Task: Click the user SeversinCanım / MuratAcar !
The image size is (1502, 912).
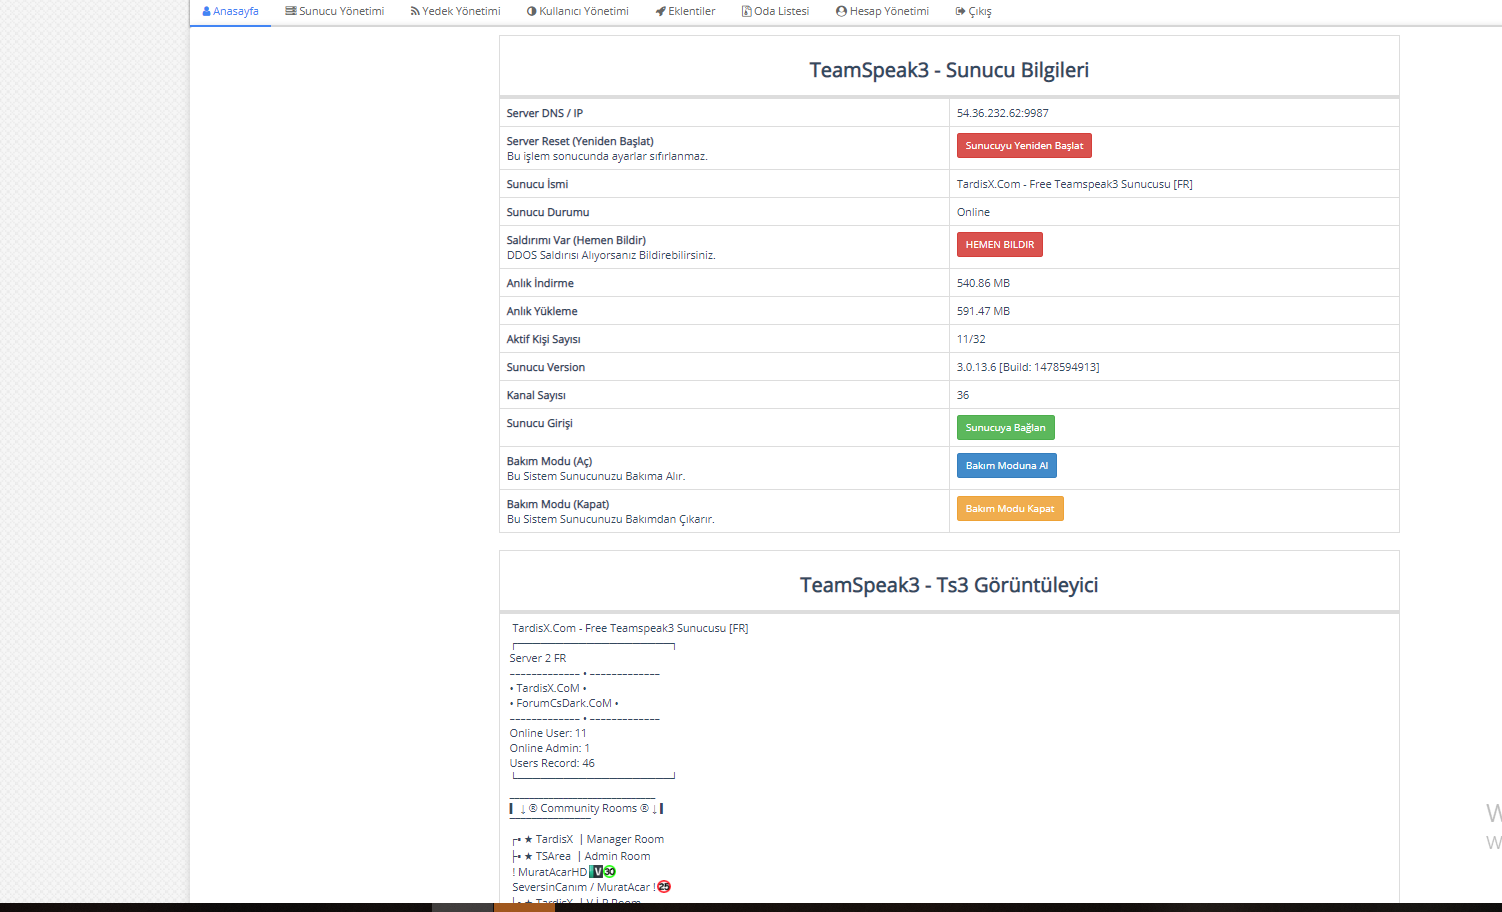Action: [584, 887]
